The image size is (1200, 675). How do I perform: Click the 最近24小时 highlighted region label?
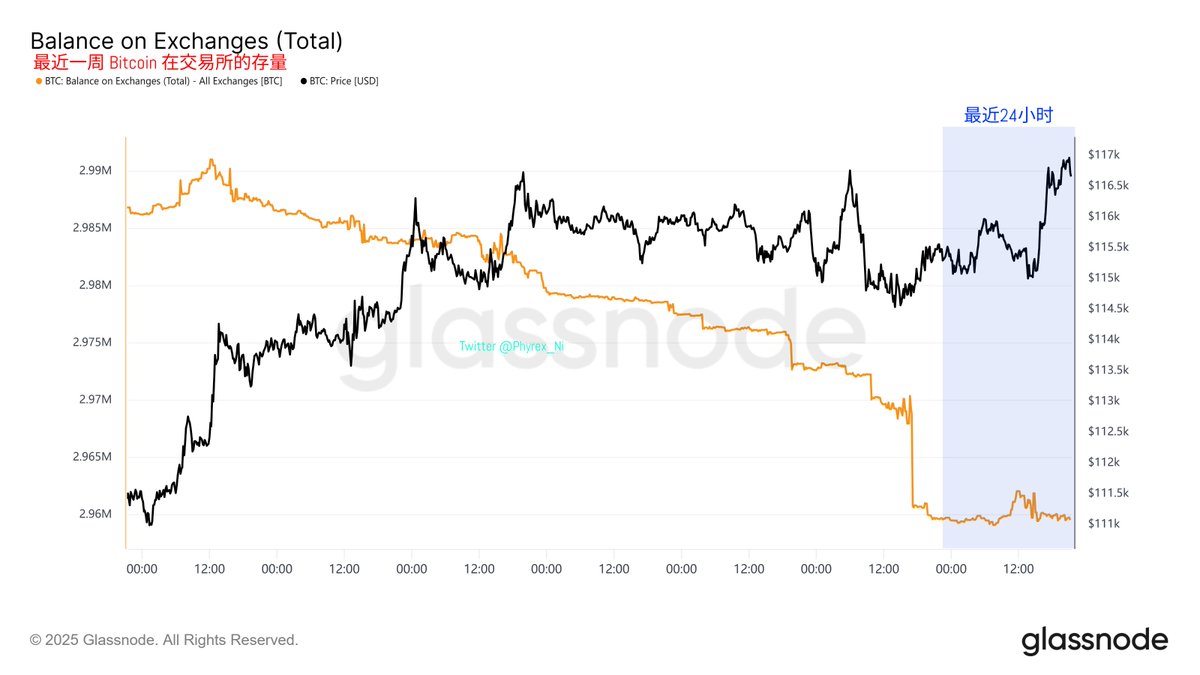pos(1008,115)
